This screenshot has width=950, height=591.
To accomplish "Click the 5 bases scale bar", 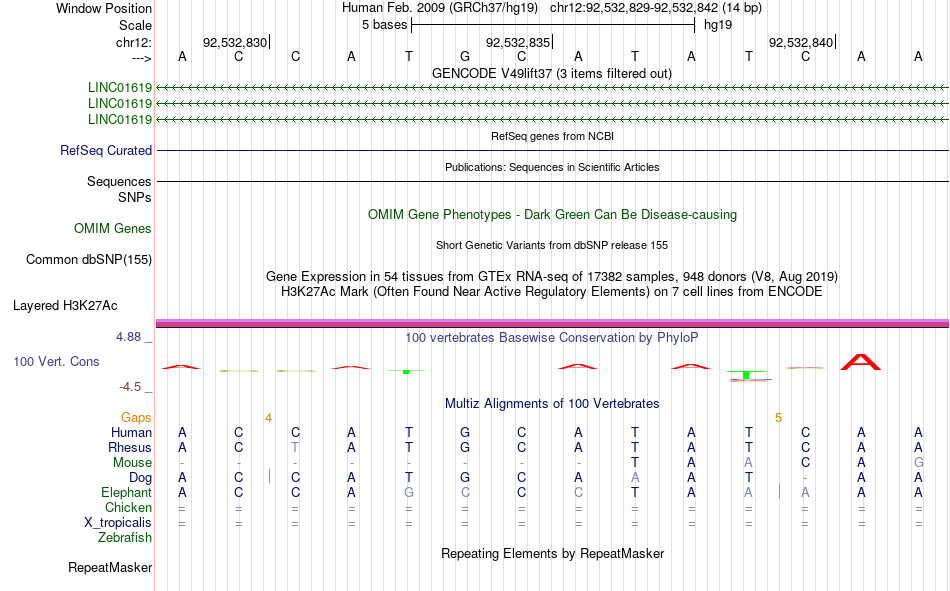I will coord(553,25).
